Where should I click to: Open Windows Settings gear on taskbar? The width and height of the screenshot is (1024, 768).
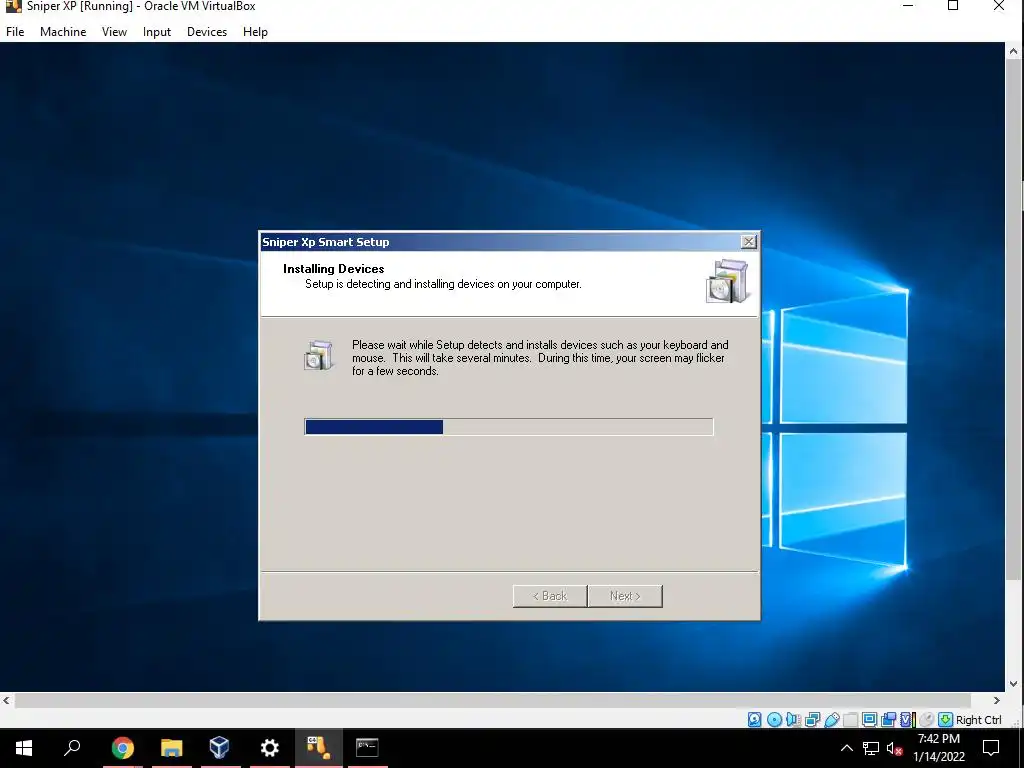(269, 747)
